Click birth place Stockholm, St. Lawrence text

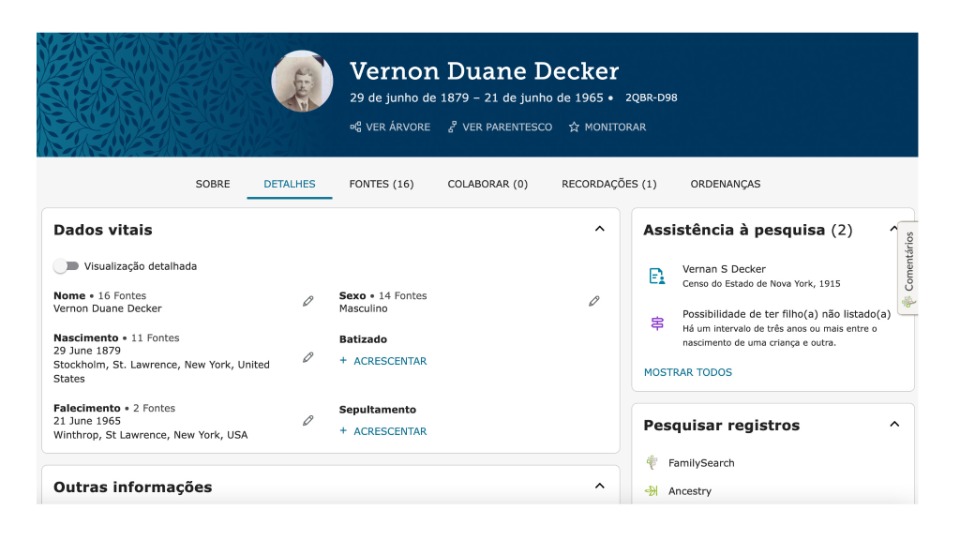[x=161, y=372]
